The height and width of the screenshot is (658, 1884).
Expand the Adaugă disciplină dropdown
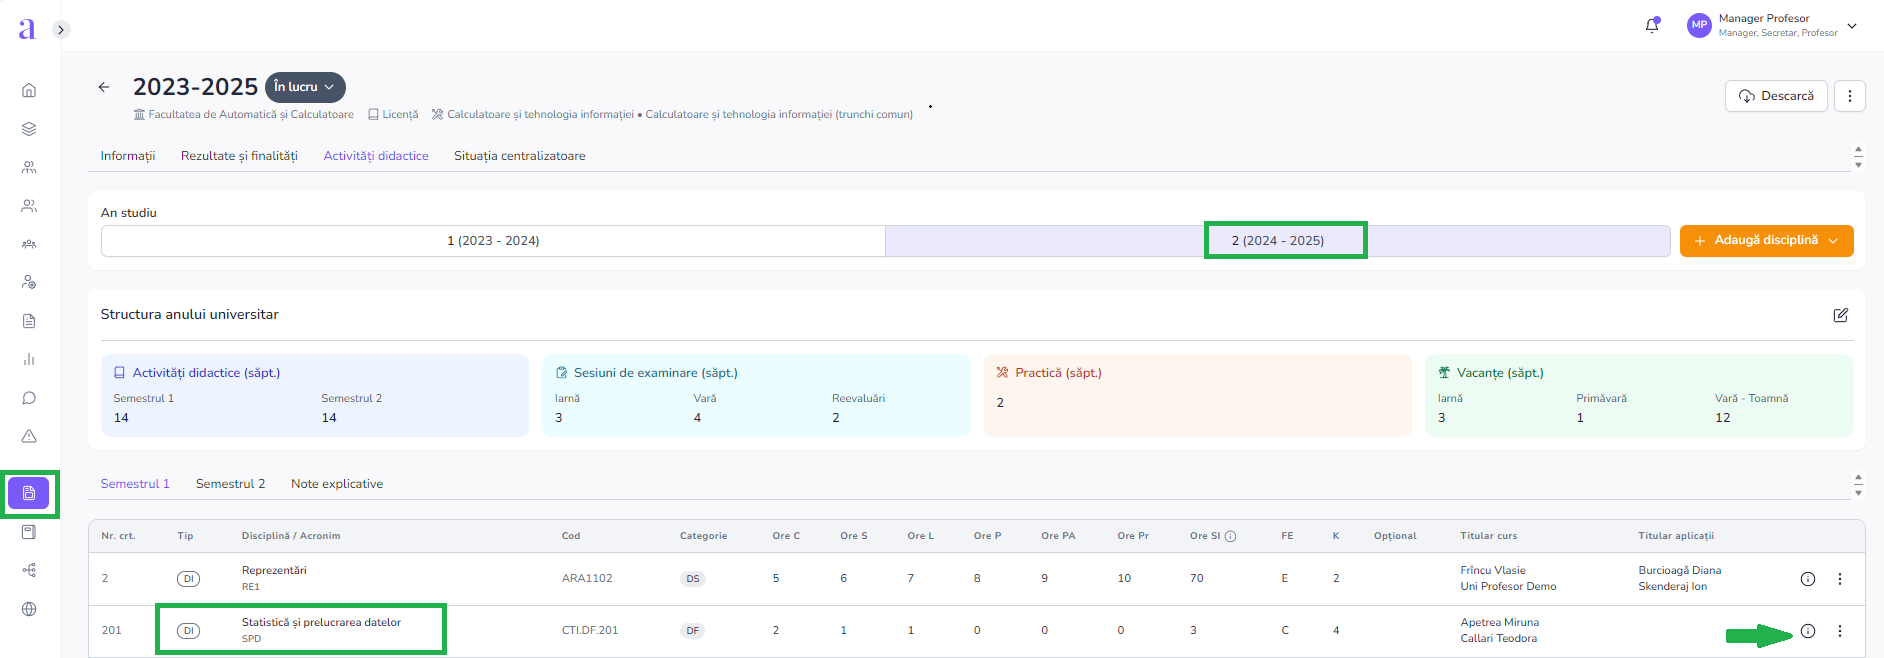pyautogui.click(x=1766, y=241)
